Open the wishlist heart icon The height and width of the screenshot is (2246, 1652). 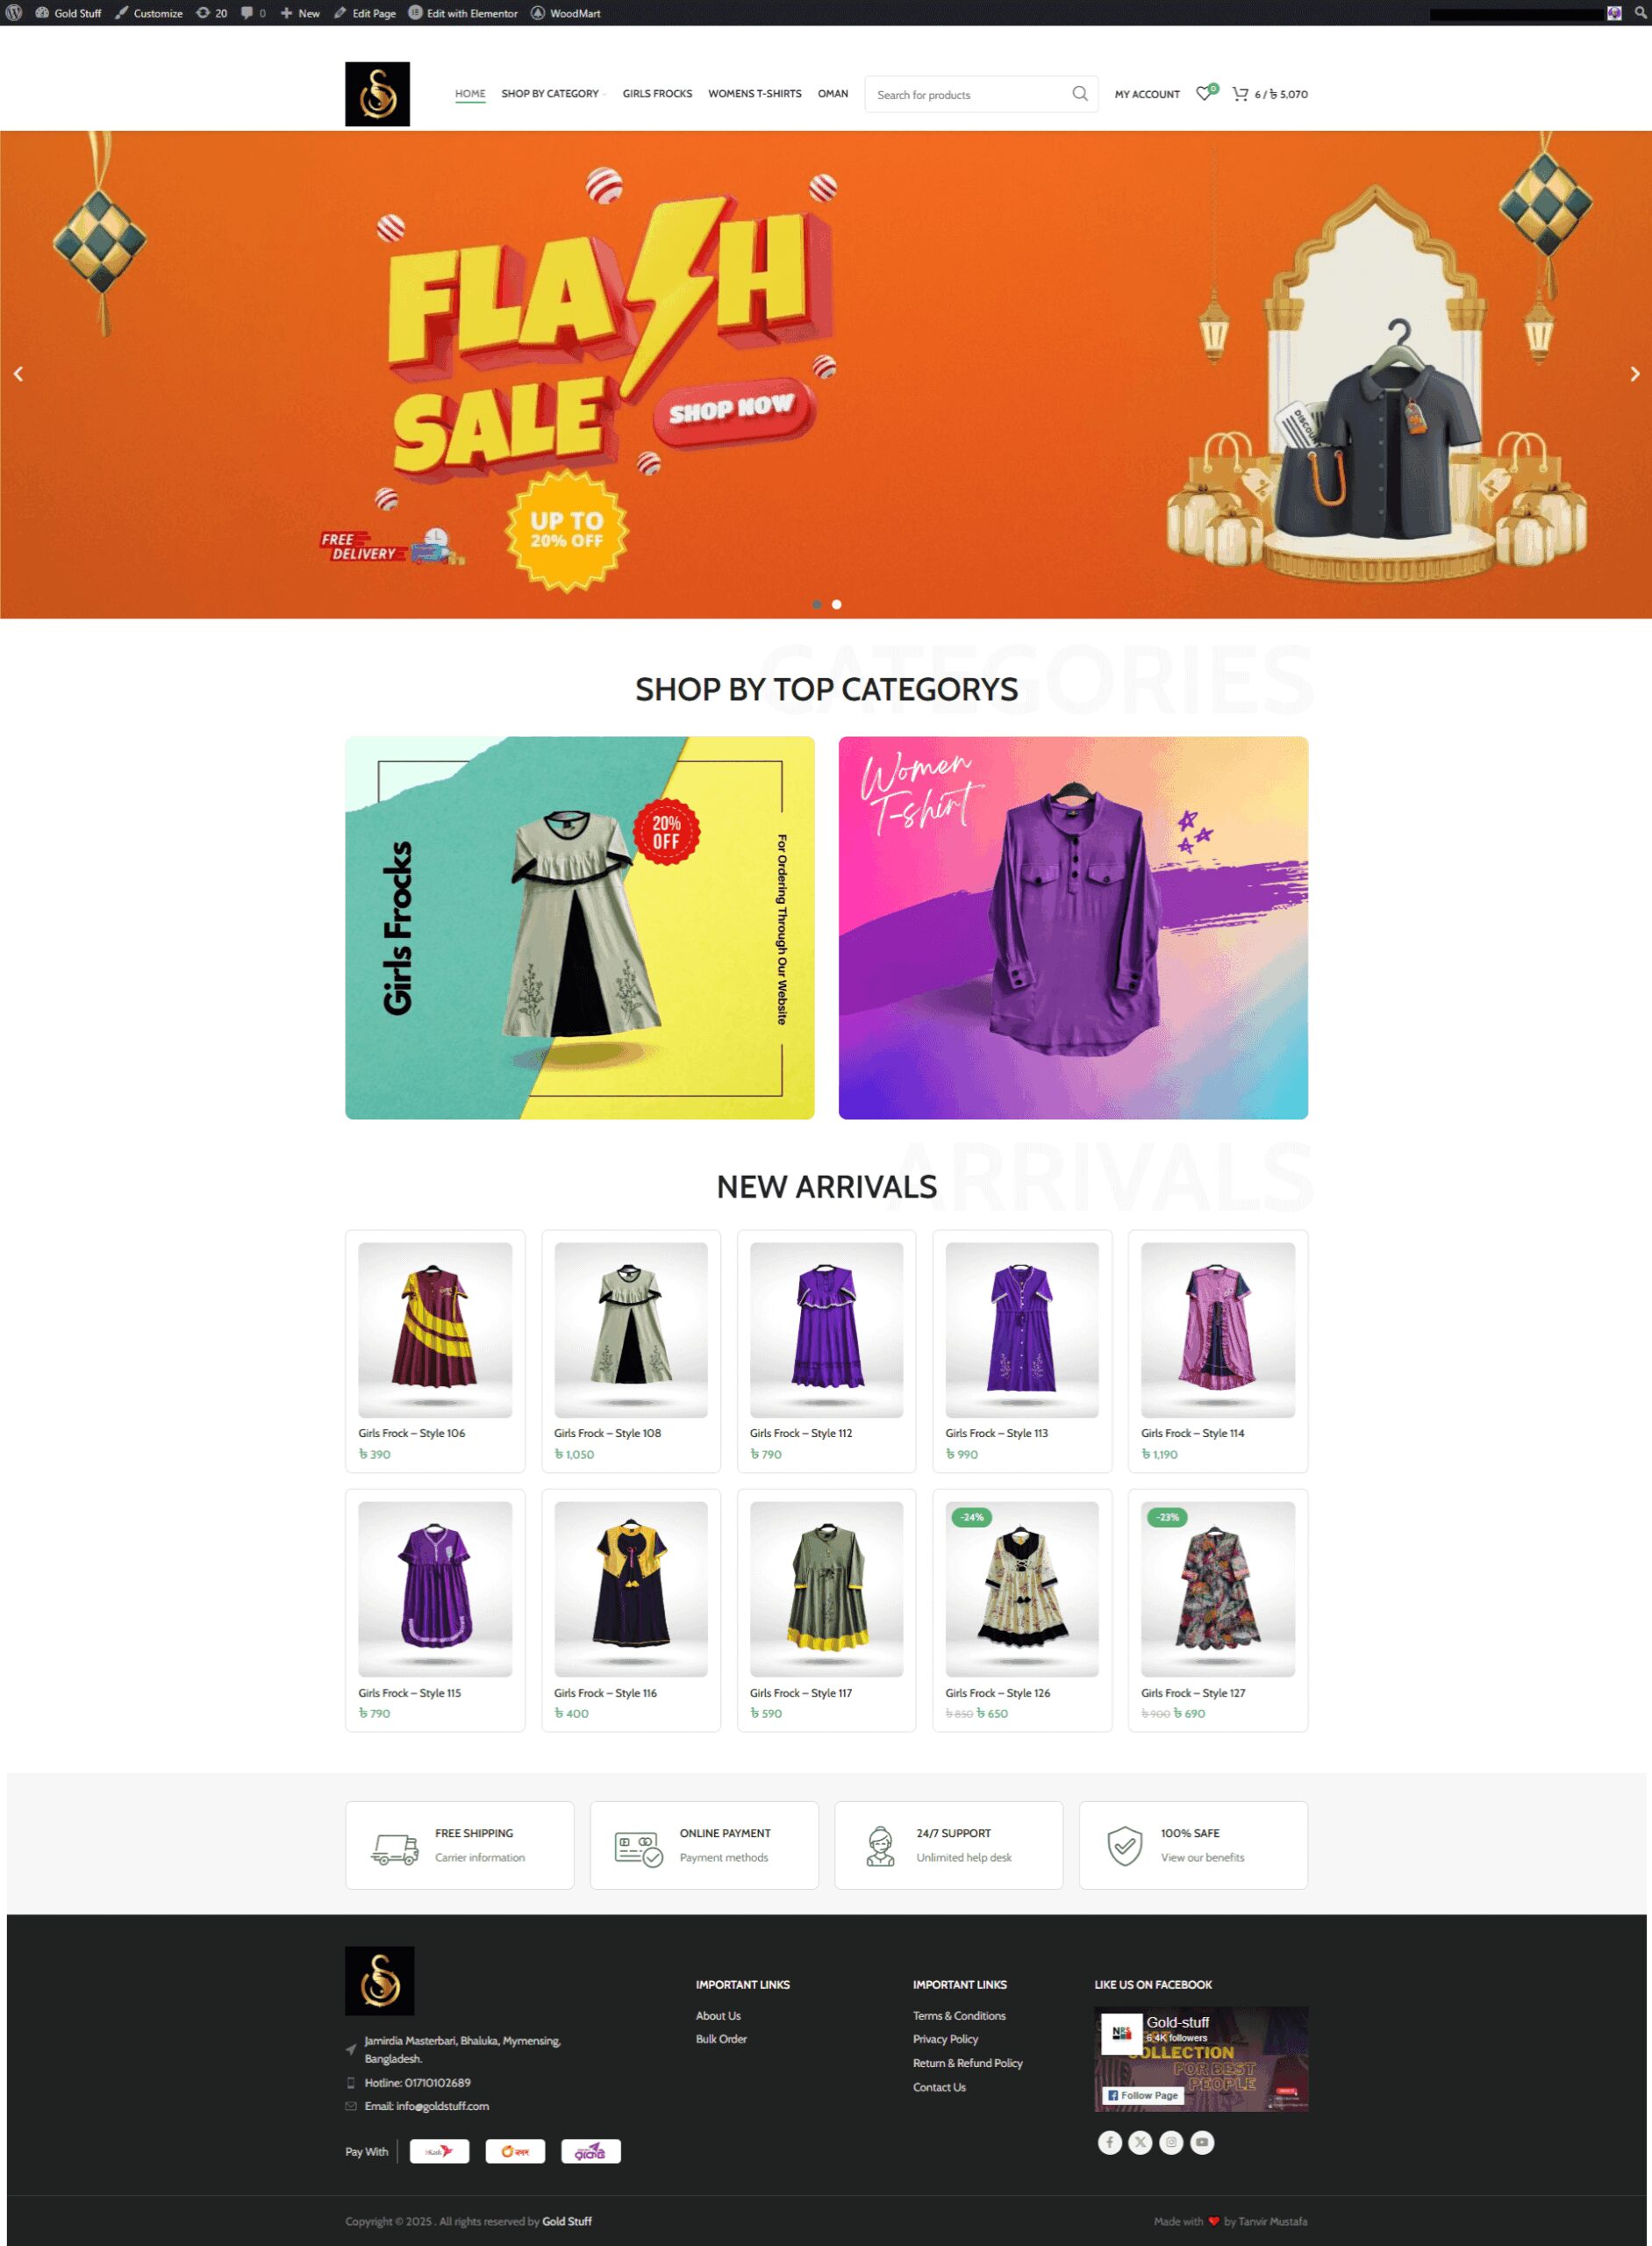1205,93
